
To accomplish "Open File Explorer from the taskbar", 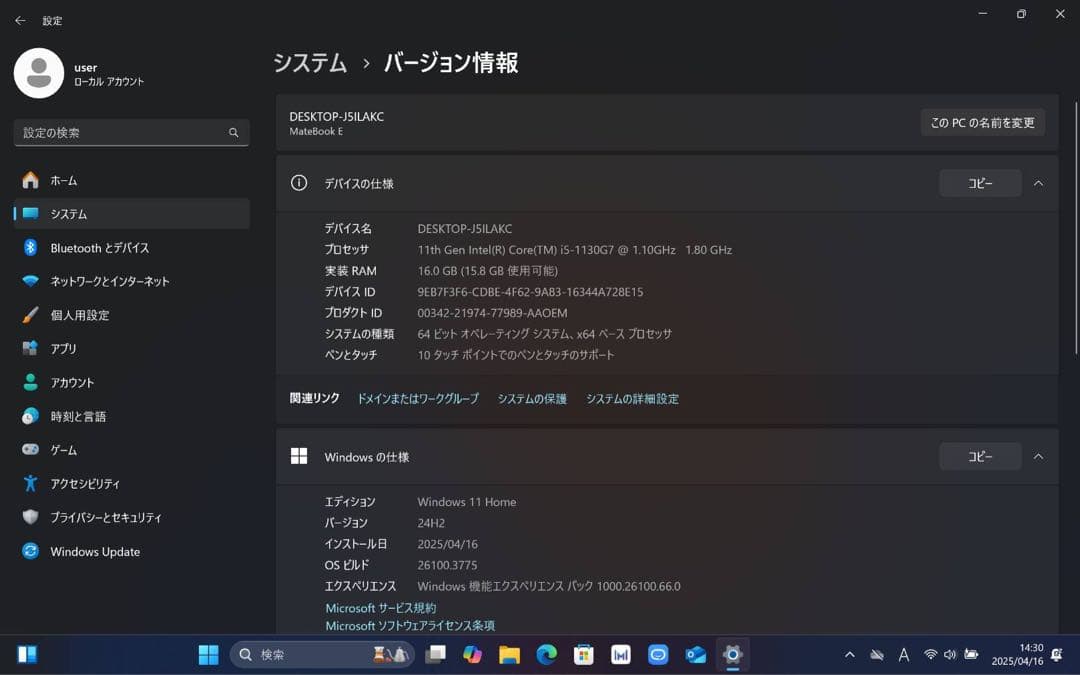I will pos(510,654).
